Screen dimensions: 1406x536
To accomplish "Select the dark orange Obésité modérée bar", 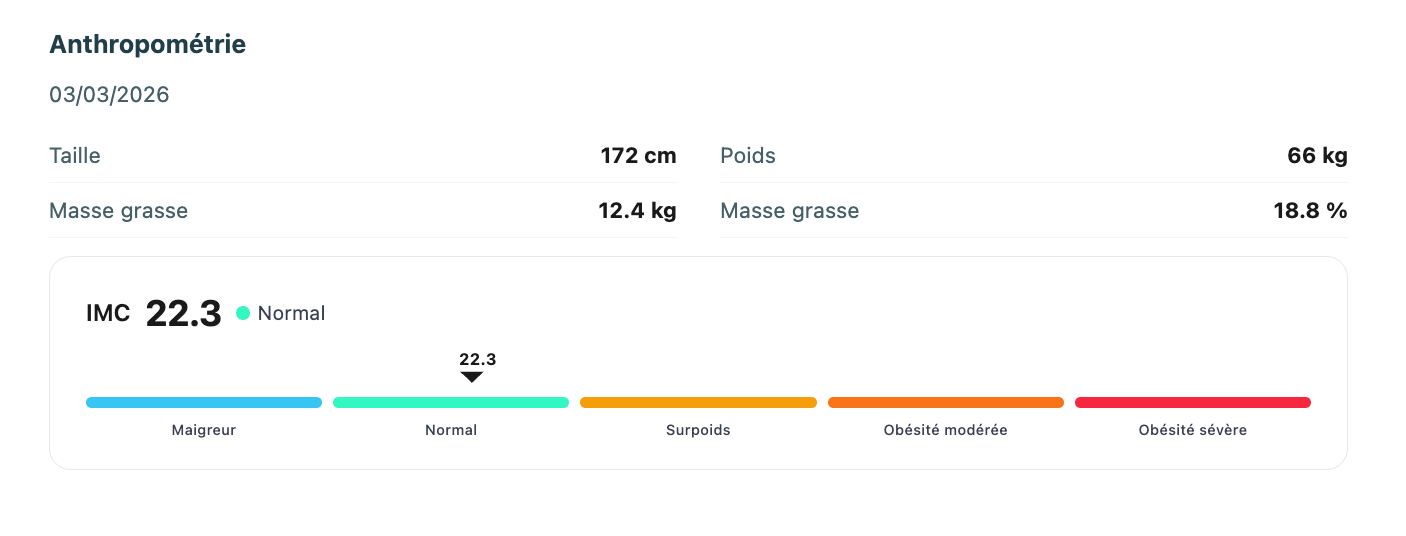I will pos(946,403).
